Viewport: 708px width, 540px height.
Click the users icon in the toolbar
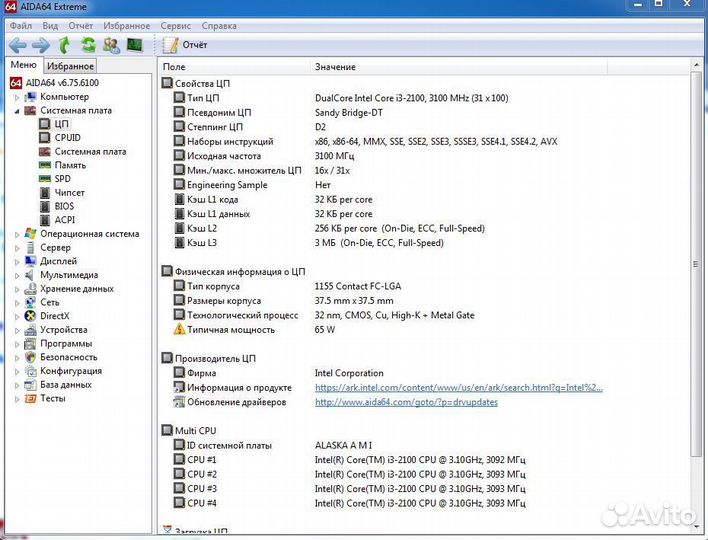coord(112,45)
